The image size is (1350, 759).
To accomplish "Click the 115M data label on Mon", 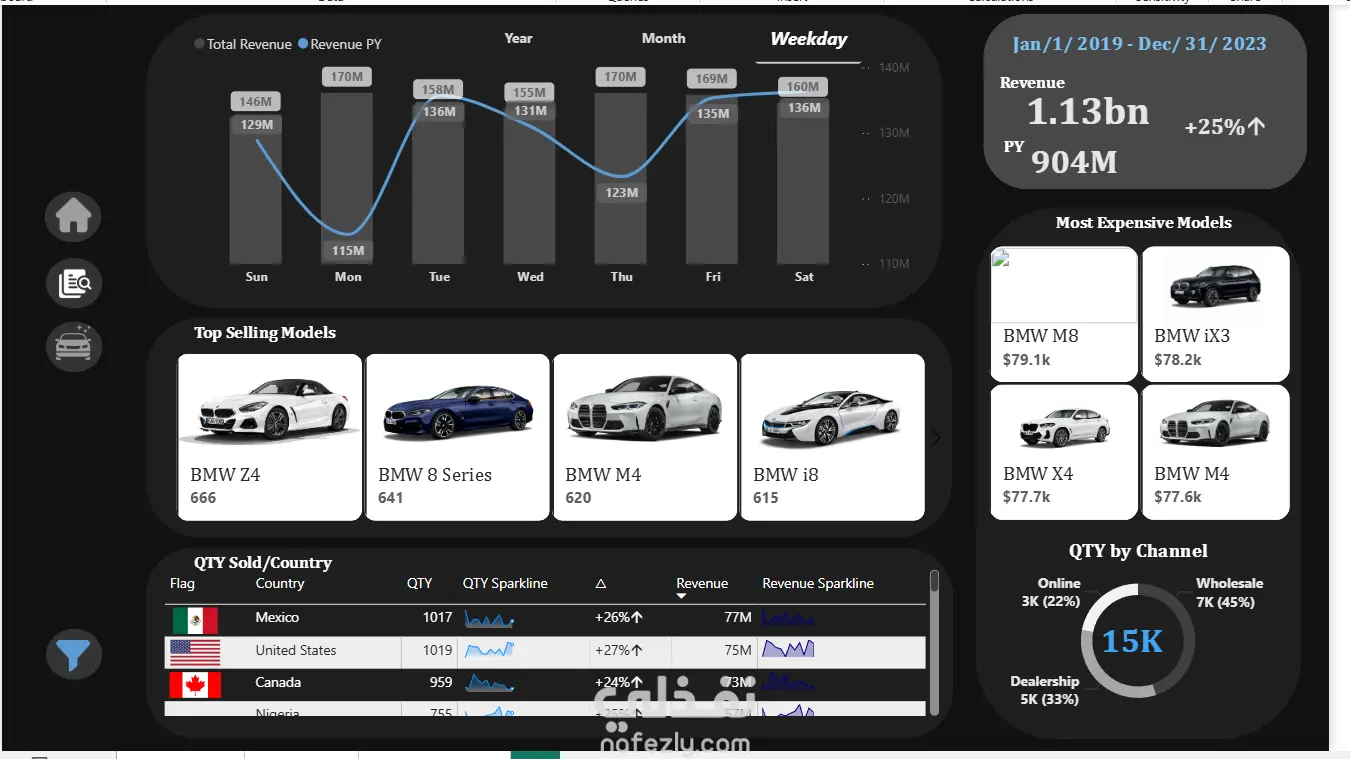I will (x=348, y=250).
